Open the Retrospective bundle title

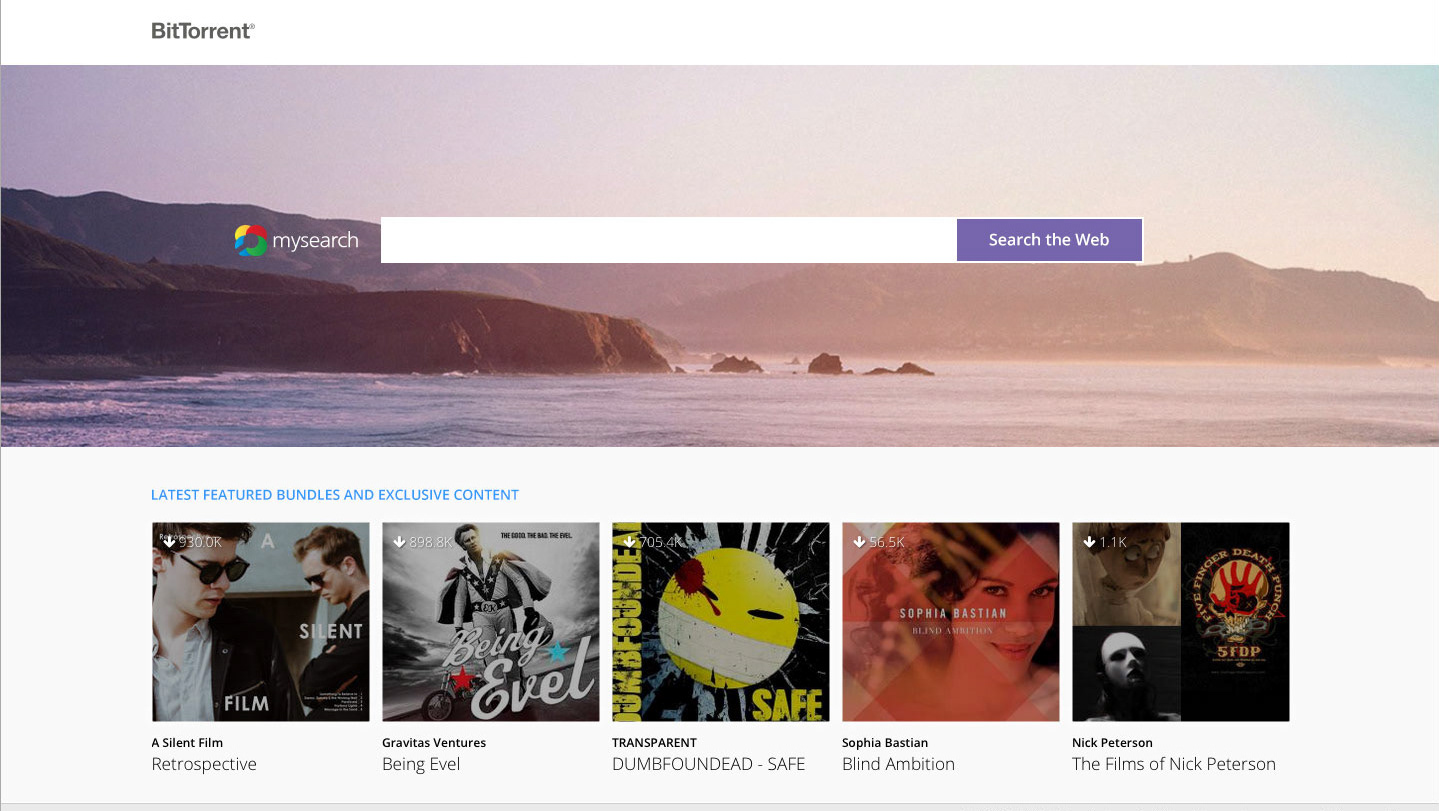(x=204, y=764)
